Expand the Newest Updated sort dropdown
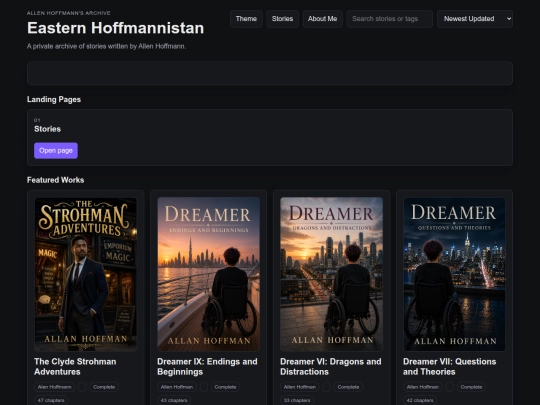Screen dimensions: 540x405 click(x=475, y=19)
